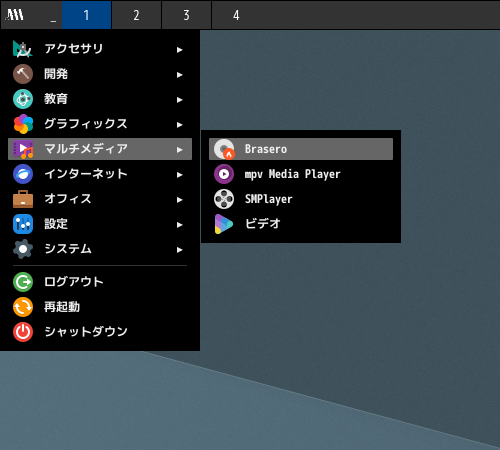
Task: Click the SMPlayer film reel icon
Action: tap(224, 199)
